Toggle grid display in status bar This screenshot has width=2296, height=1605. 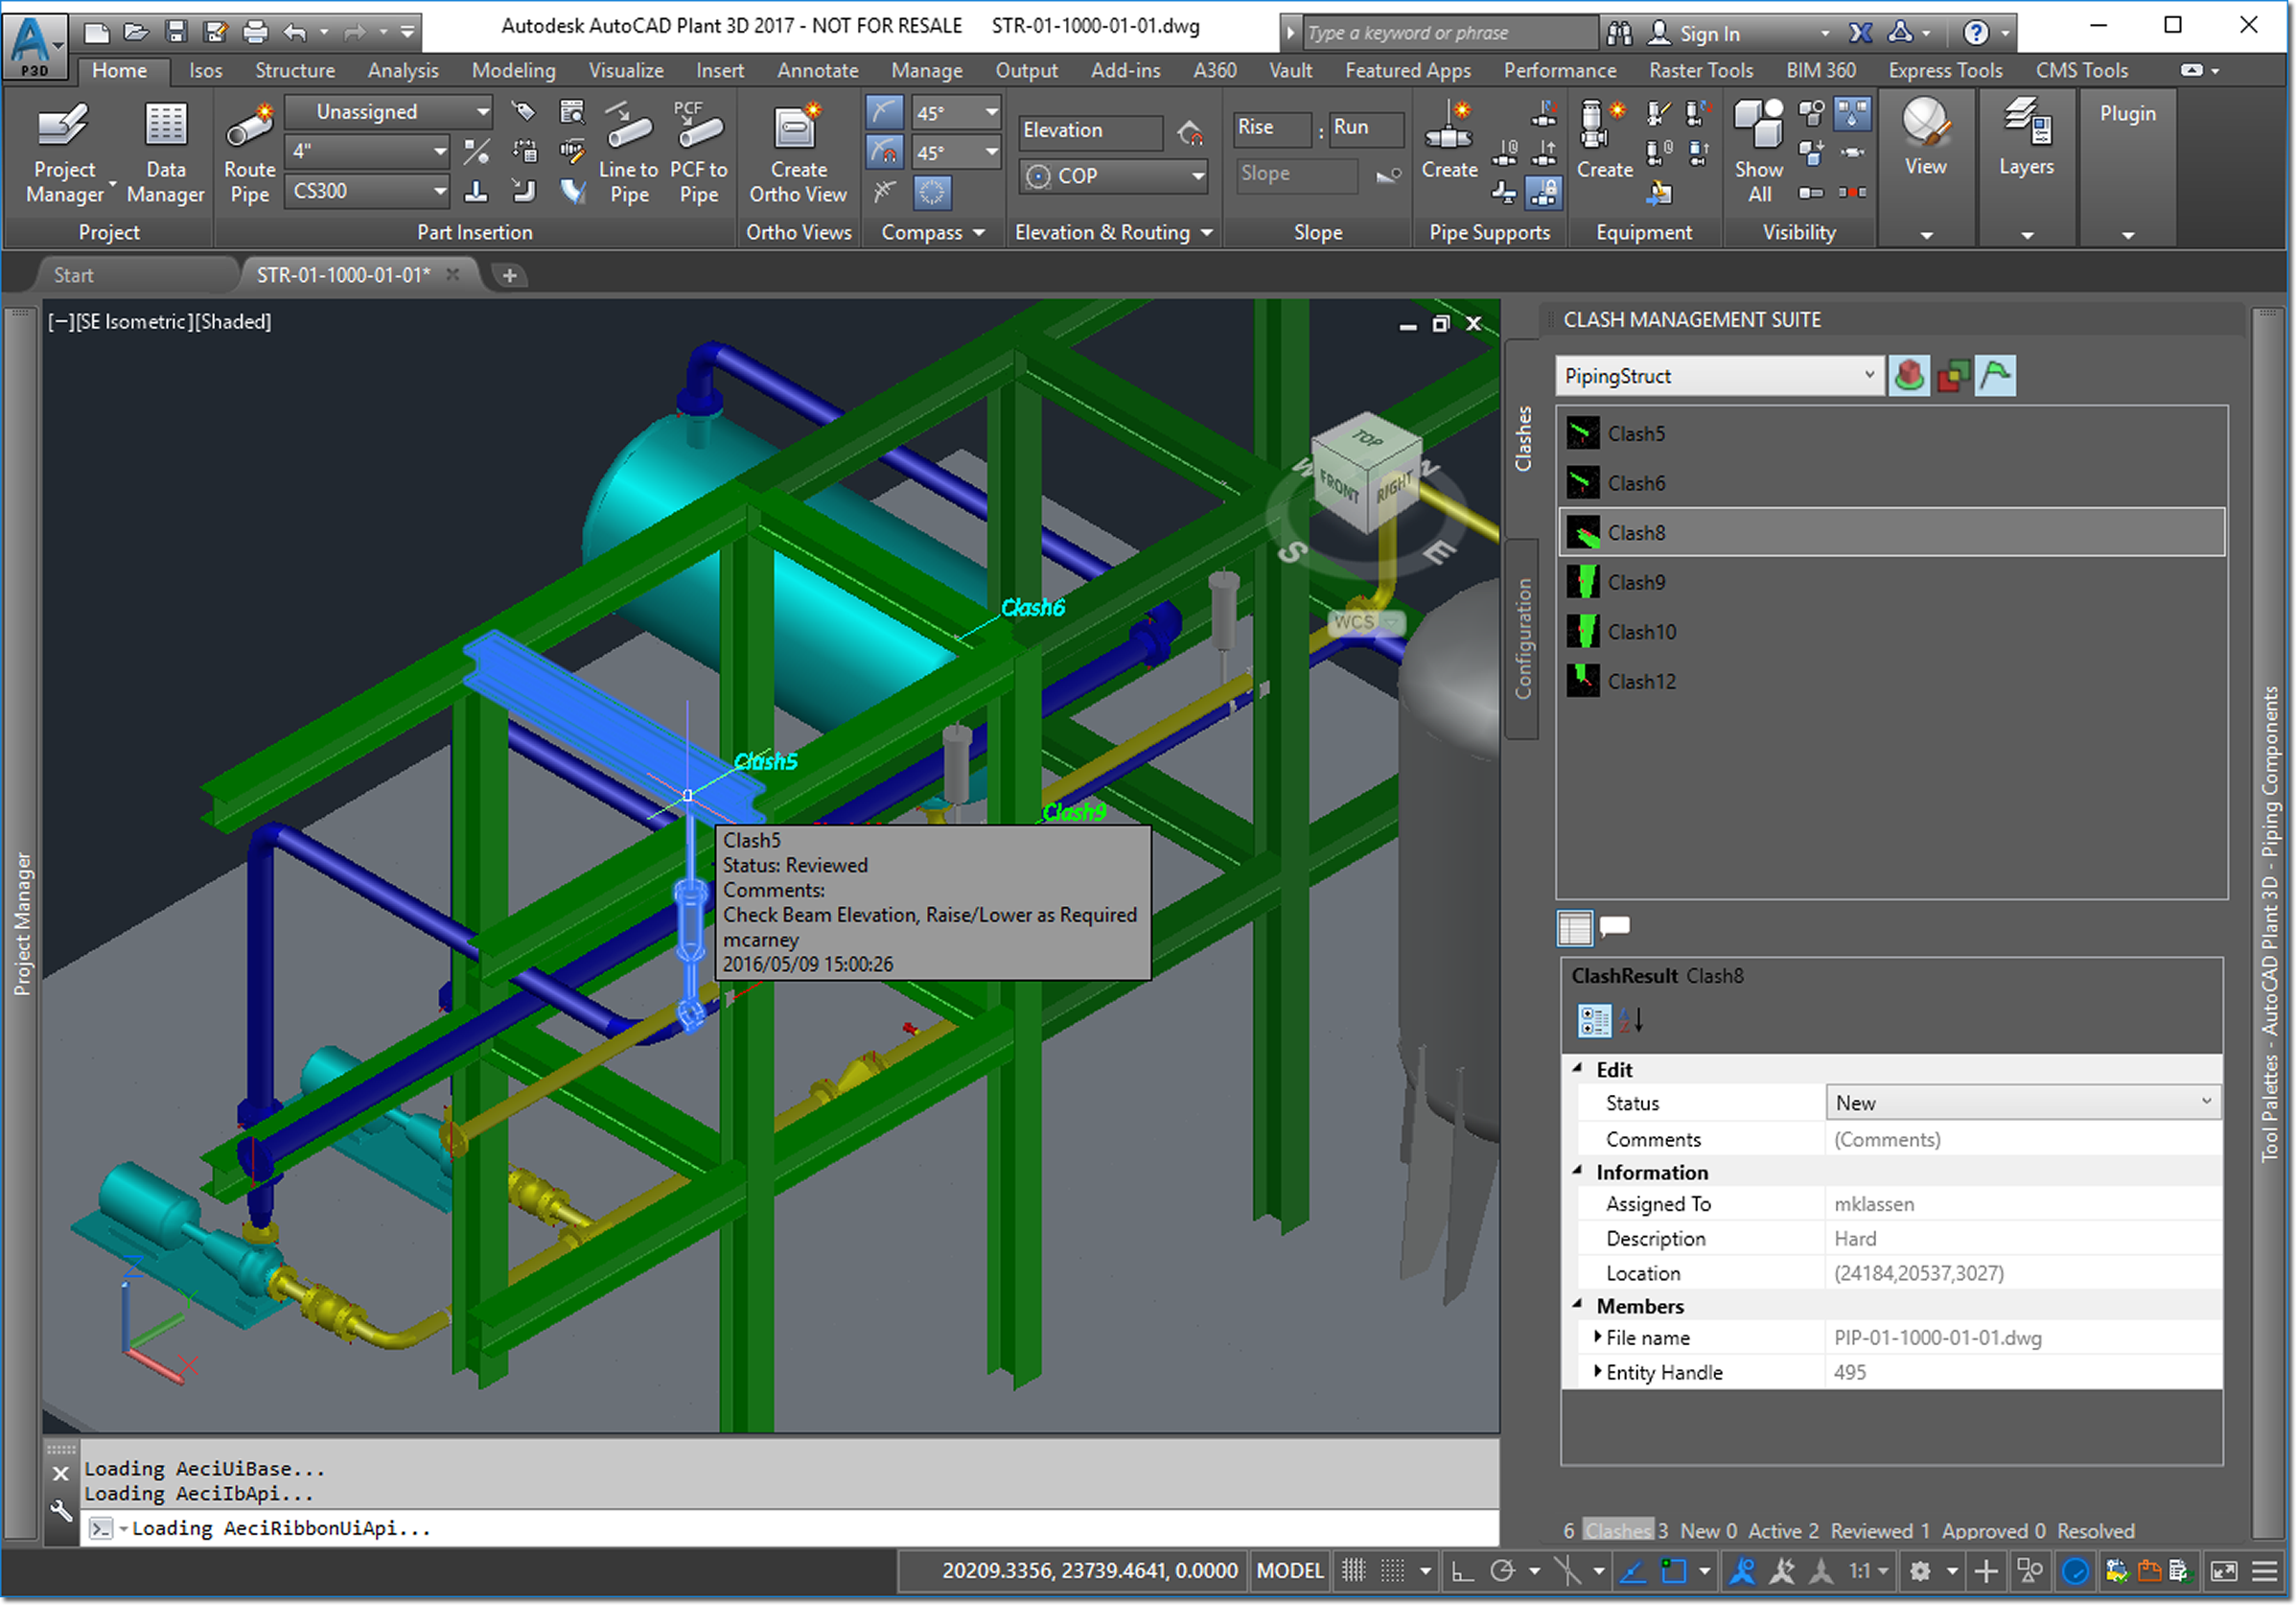(1353, 1571)
